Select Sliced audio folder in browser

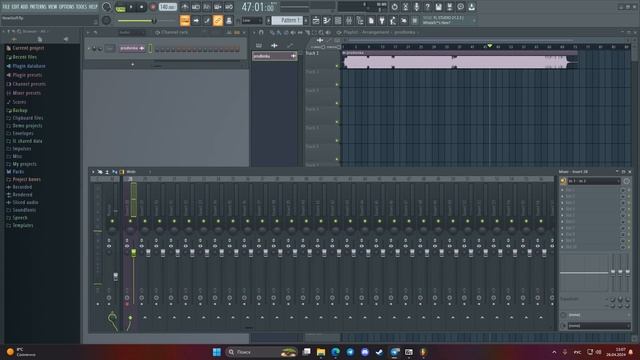tap(25, 202)
